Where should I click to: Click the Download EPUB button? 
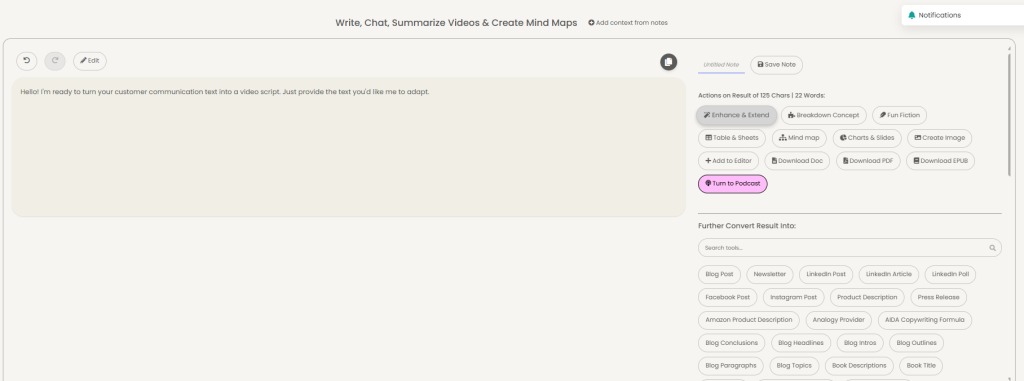(x=940, y=161)
